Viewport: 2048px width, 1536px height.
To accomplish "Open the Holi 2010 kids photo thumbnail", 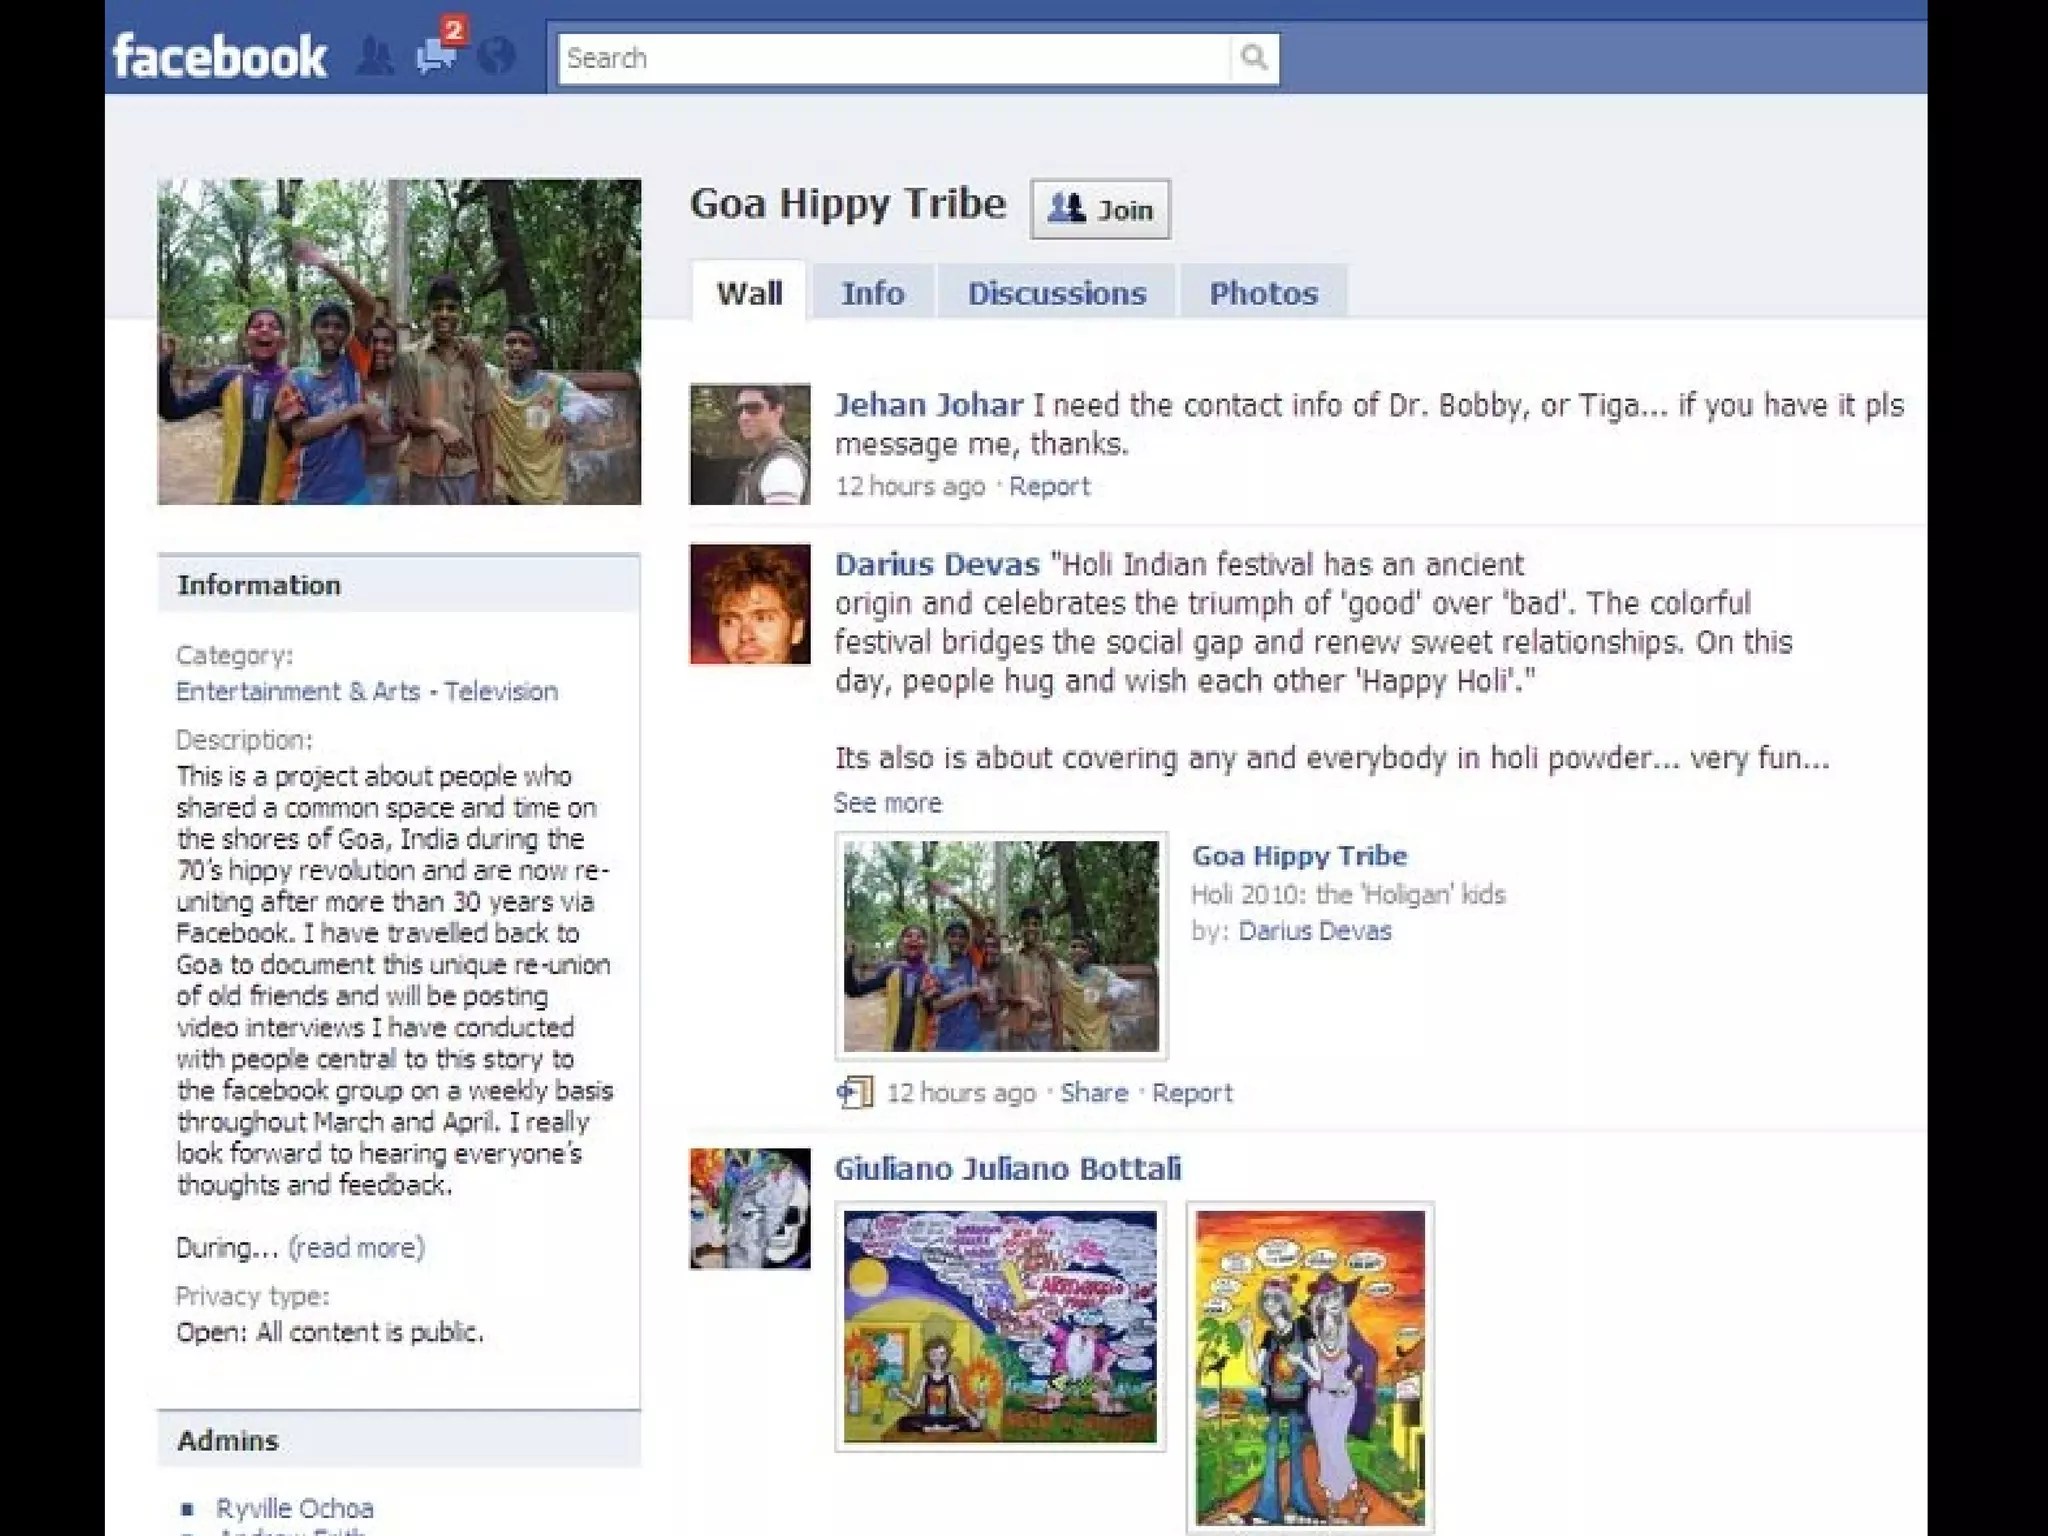I will tap(1001, 946).
